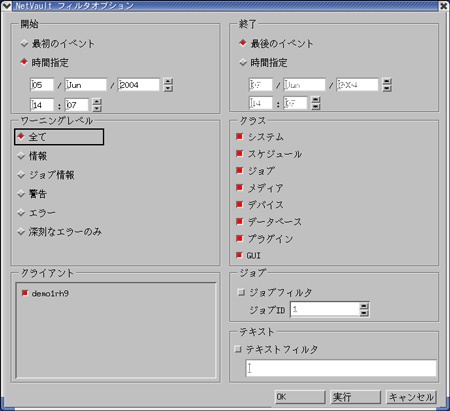
Task: Select 最後のイベント radio in 終了 section
Action: click(243, 43)
